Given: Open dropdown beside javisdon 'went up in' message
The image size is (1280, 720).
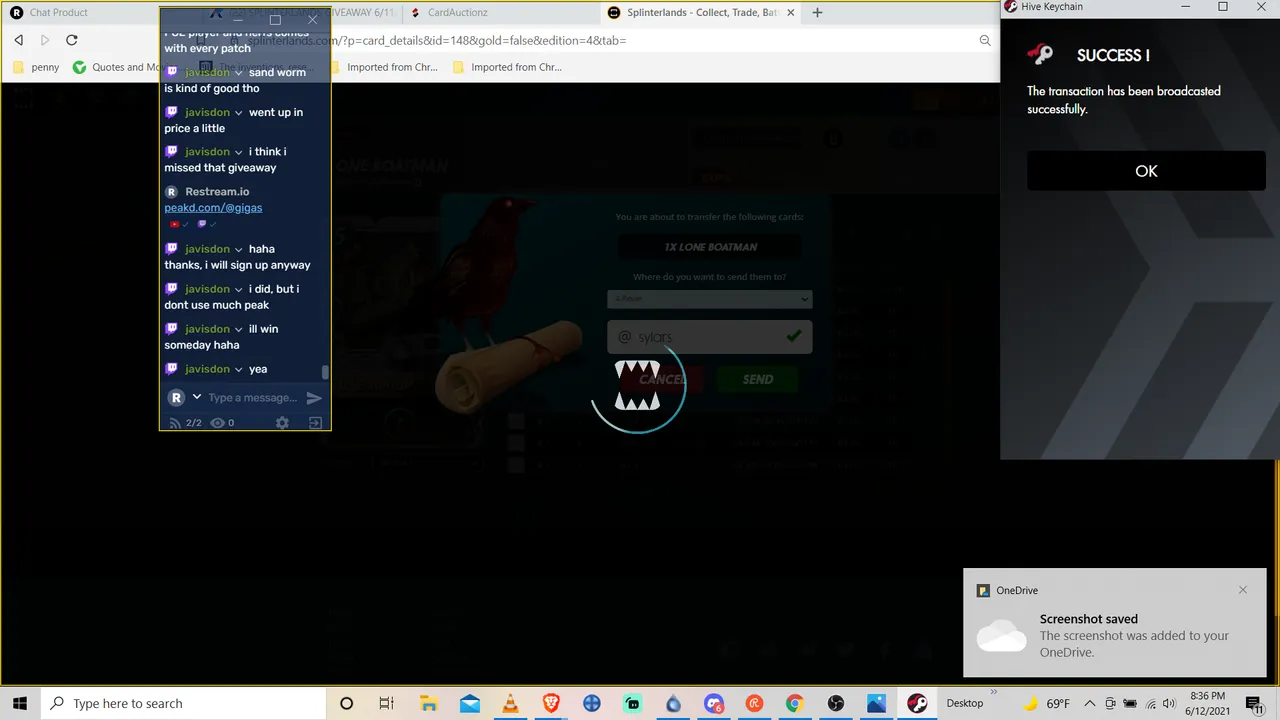Looking at the screenshot, I should [x=238, y=113].
